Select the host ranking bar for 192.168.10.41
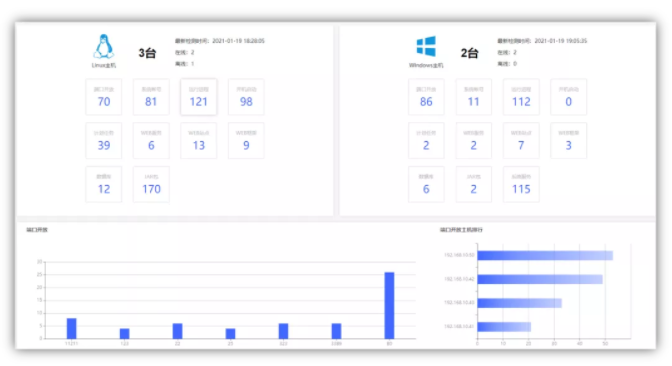 (x=504, y=327)
